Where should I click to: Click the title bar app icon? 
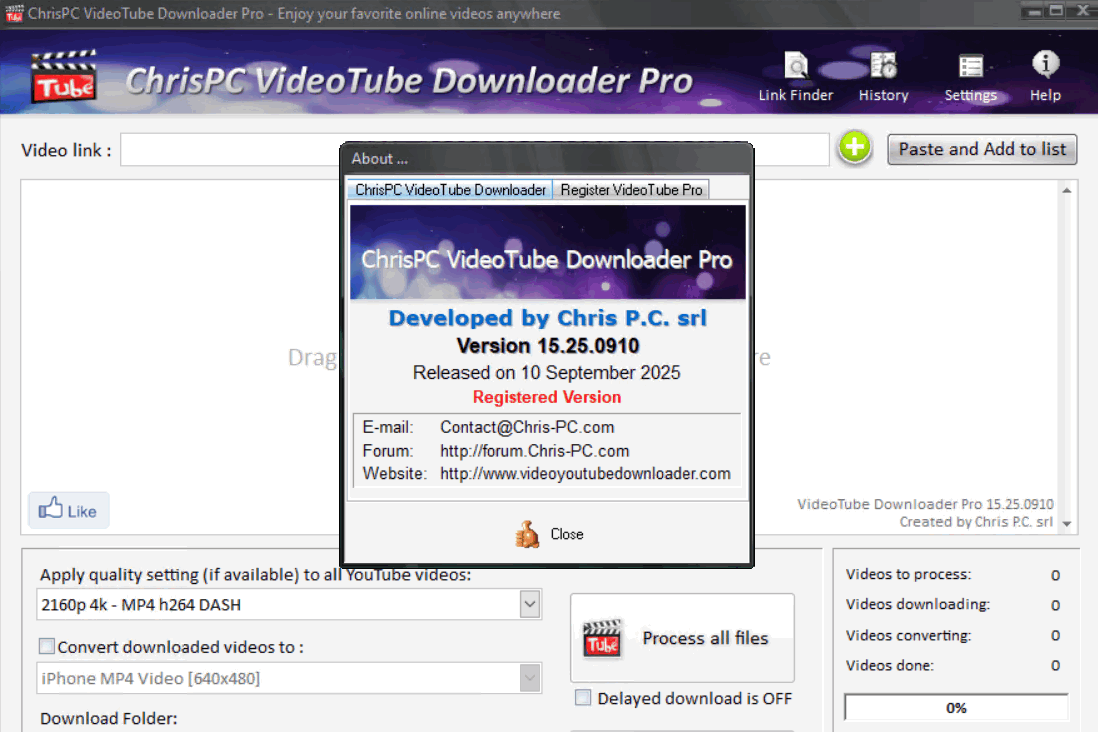coord(14,13)
